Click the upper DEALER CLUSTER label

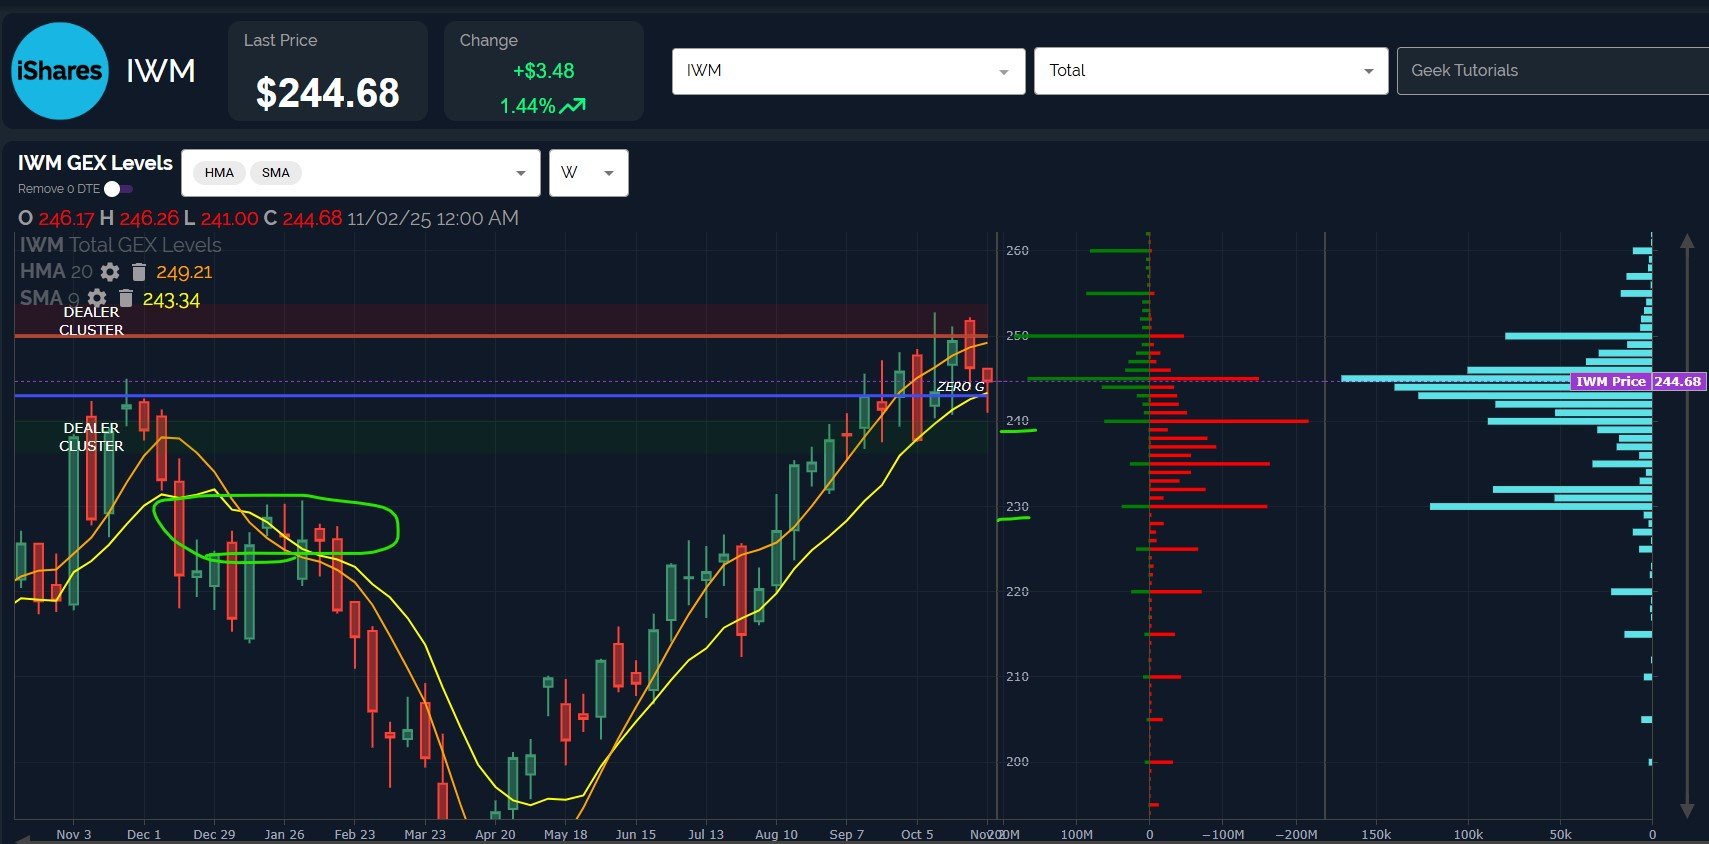point(91,321)
